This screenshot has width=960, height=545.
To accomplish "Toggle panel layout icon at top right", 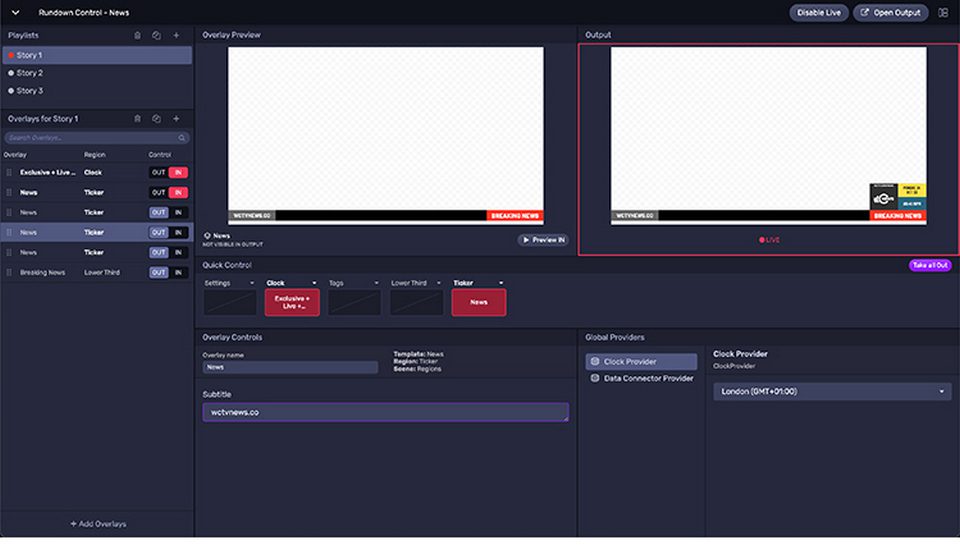I will pos(943,13).
